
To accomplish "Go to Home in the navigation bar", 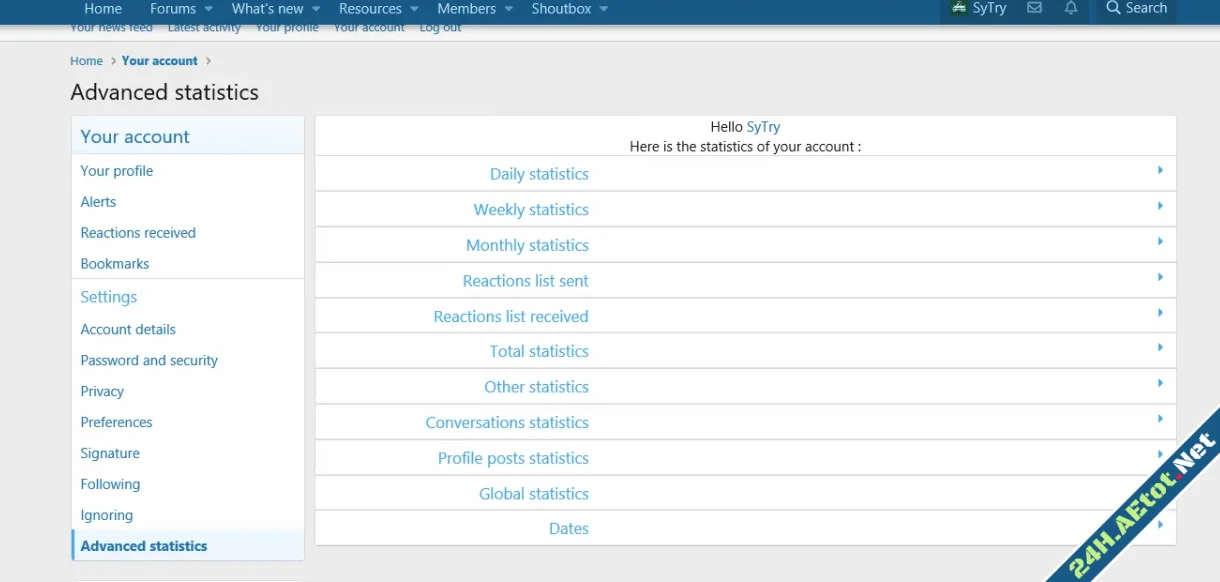I will coord(102,9).
